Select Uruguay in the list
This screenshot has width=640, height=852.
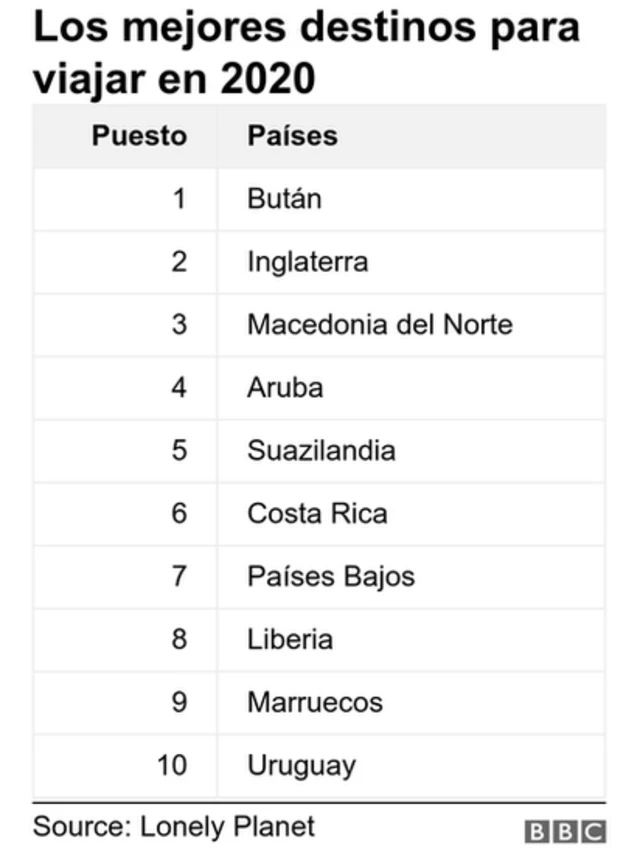301,766
